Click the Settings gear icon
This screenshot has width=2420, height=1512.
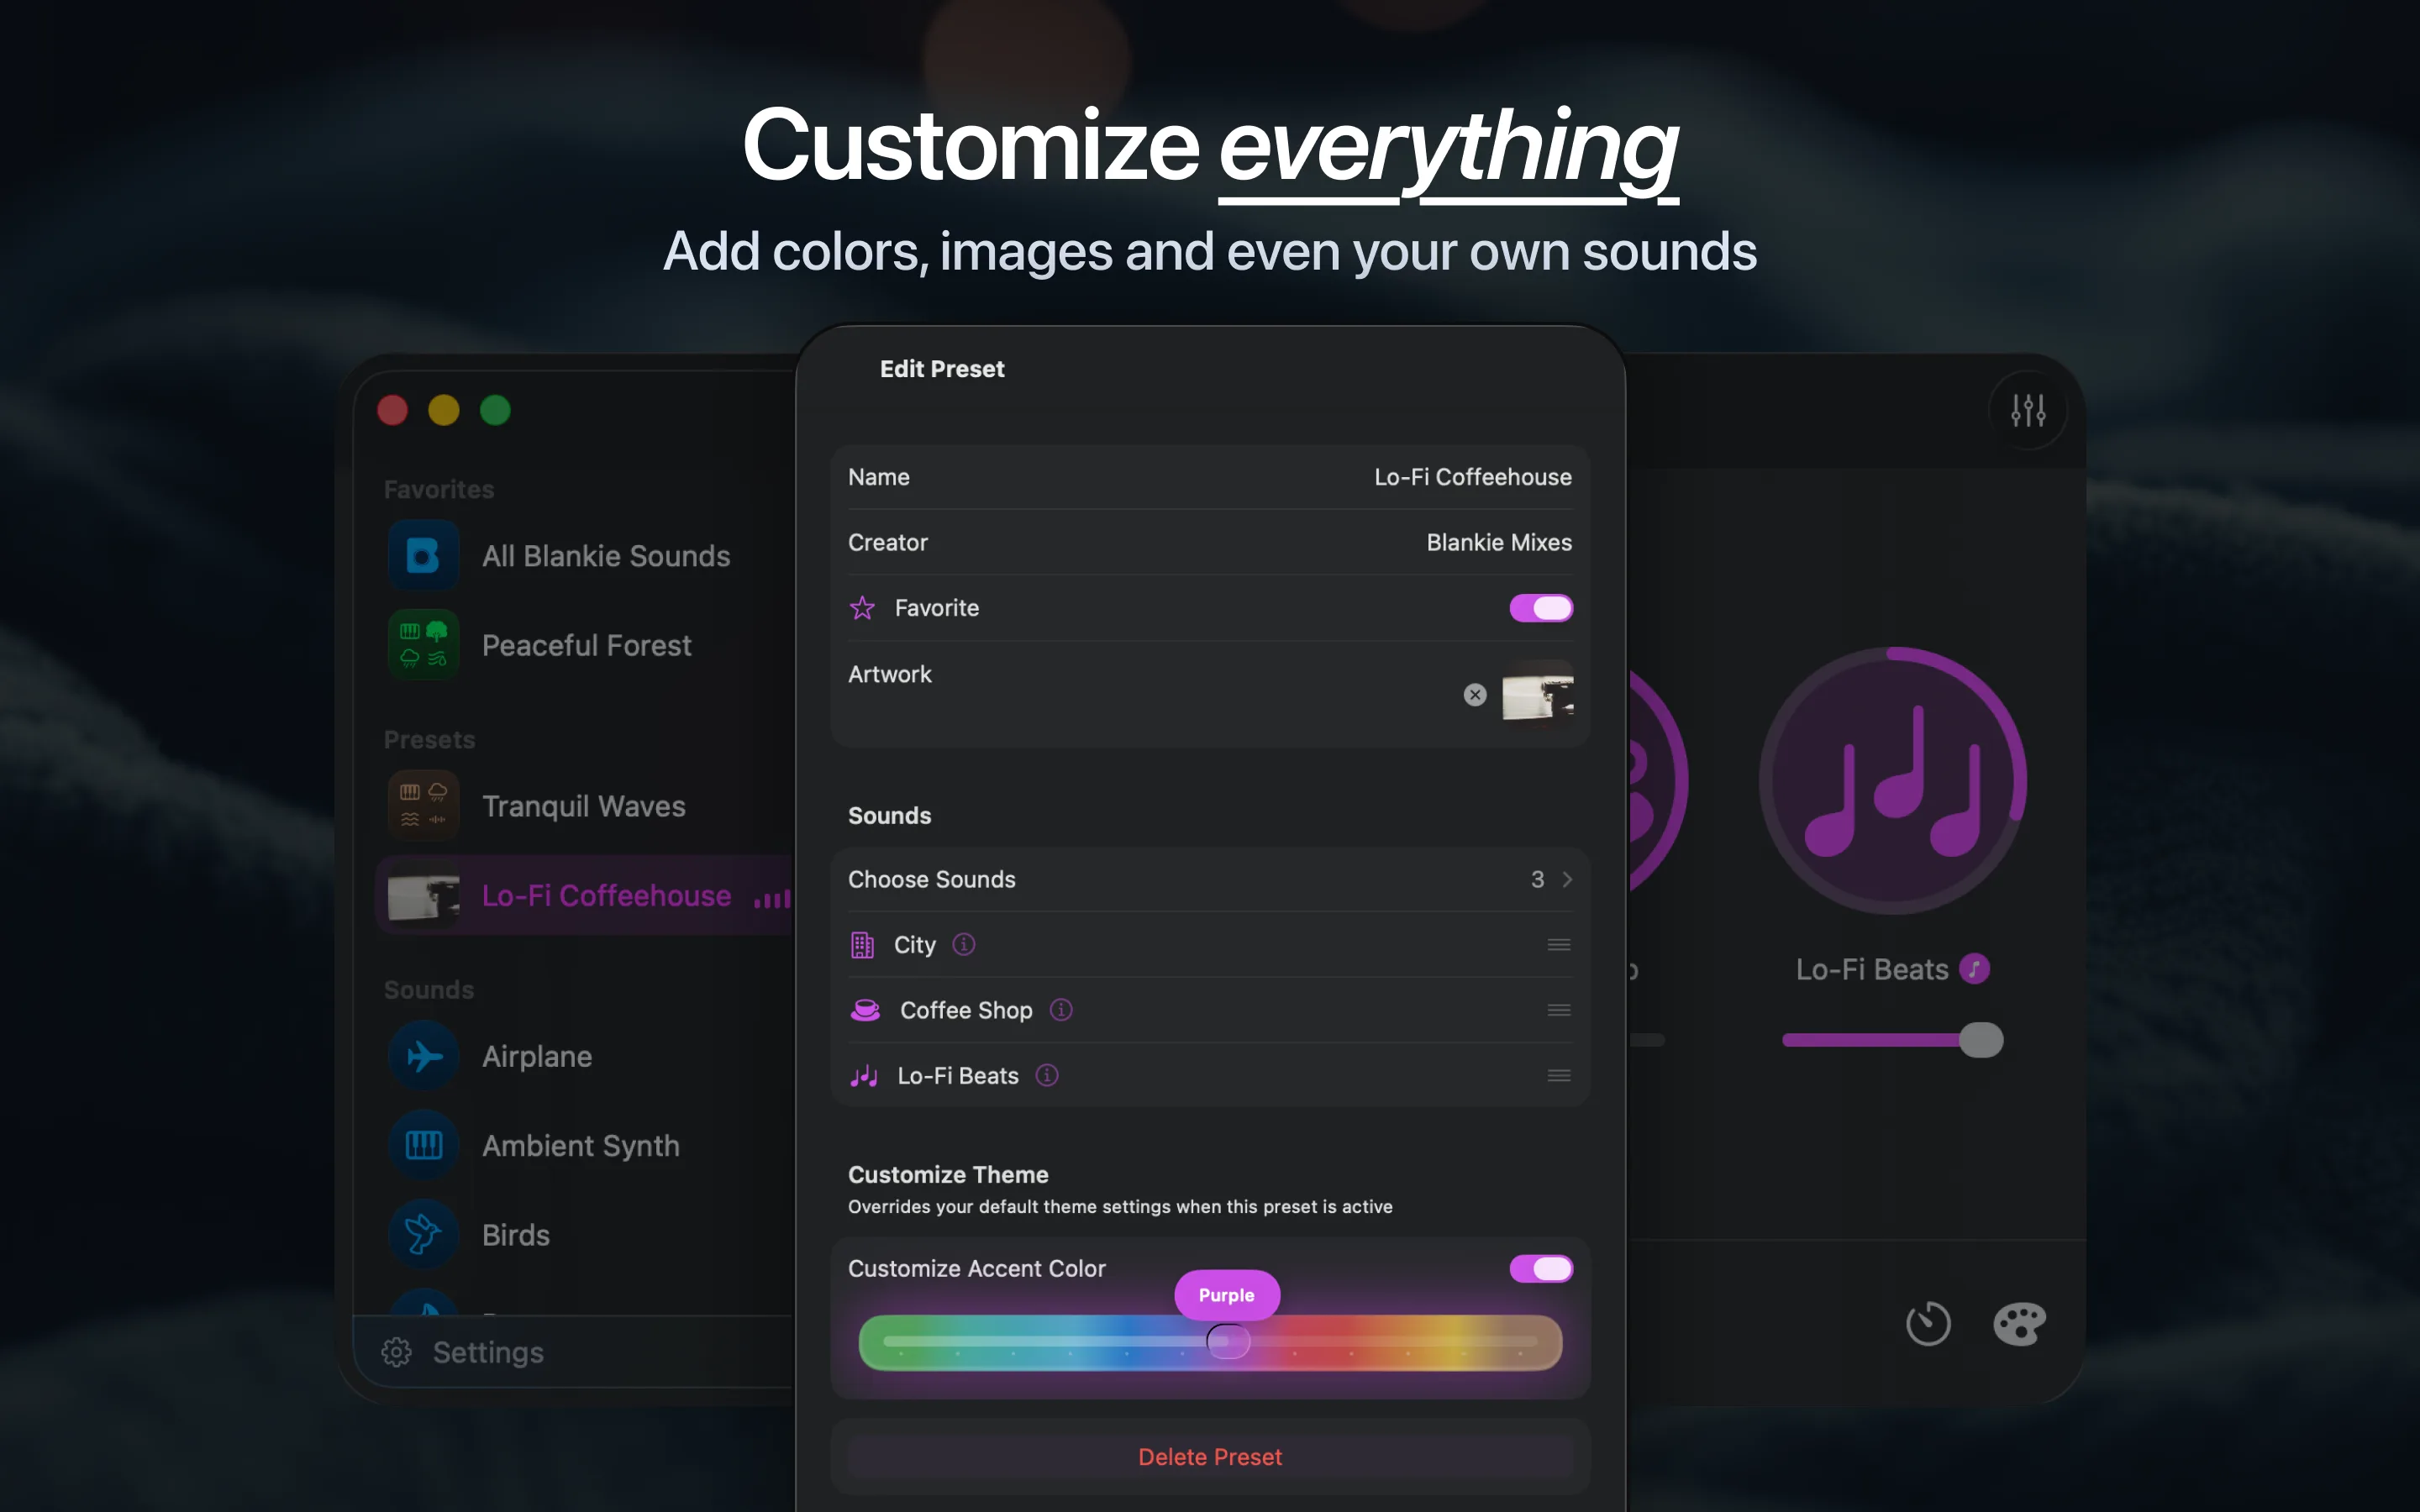[x=396, y=1352]
